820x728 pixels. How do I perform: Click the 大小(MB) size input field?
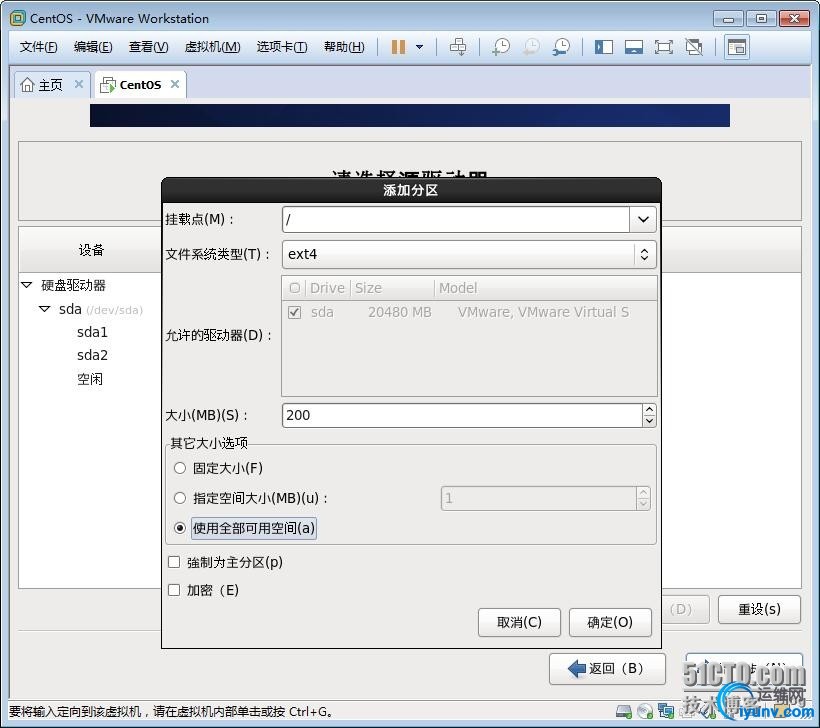point(462,415)
